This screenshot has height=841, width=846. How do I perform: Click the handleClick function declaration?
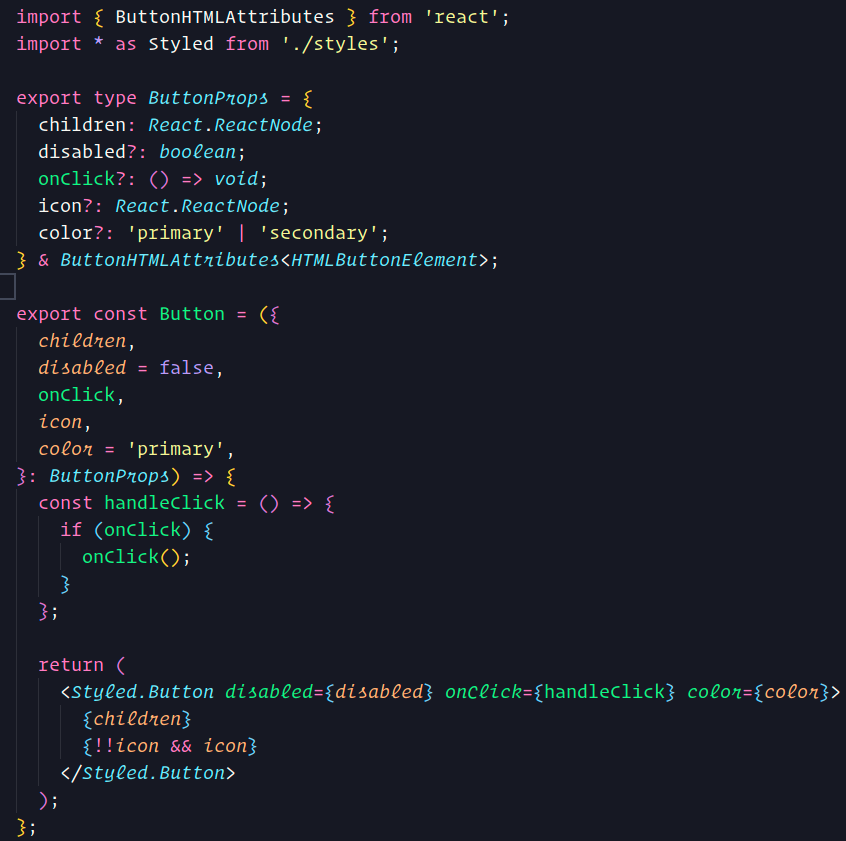(x=164, y=503)
